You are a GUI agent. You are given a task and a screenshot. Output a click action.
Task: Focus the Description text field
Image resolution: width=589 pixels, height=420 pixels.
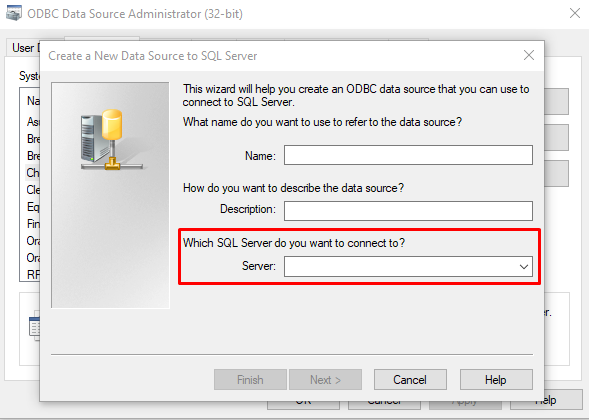click(408, 211)
